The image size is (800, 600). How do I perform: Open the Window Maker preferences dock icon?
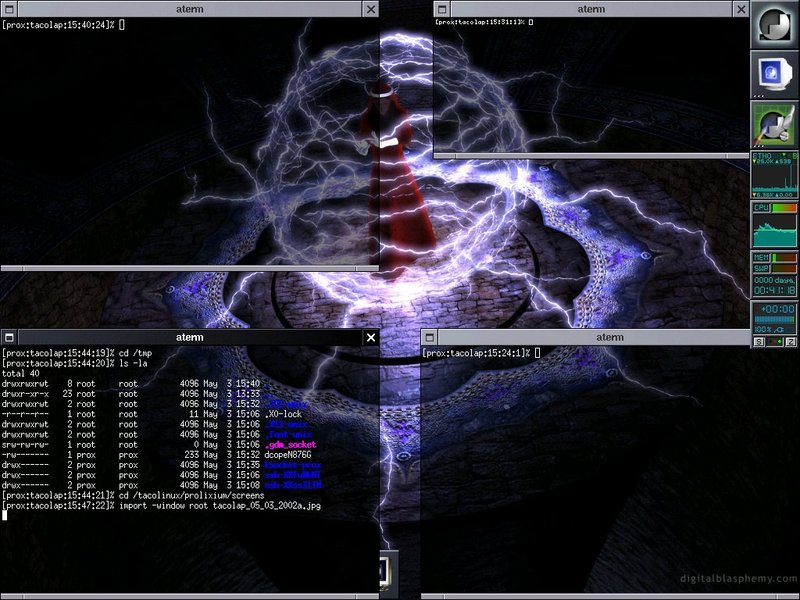[774, 124]
